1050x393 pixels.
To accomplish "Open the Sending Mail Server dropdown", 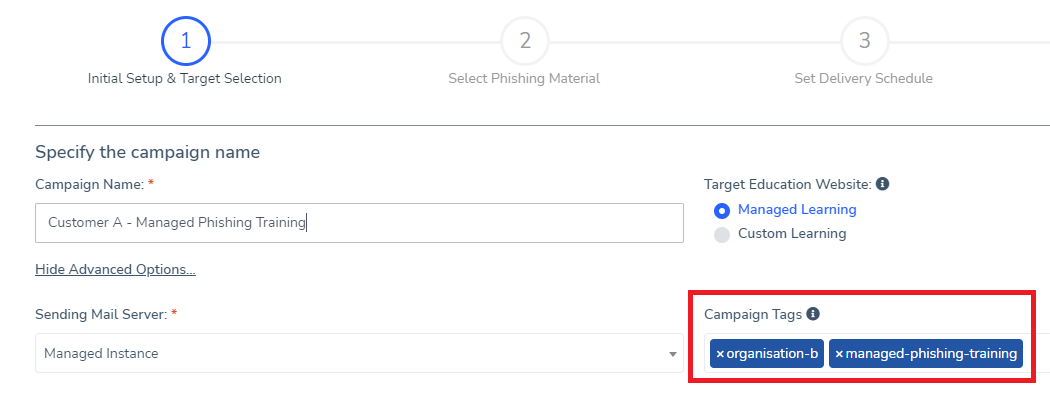I will [x=359, y=353].
